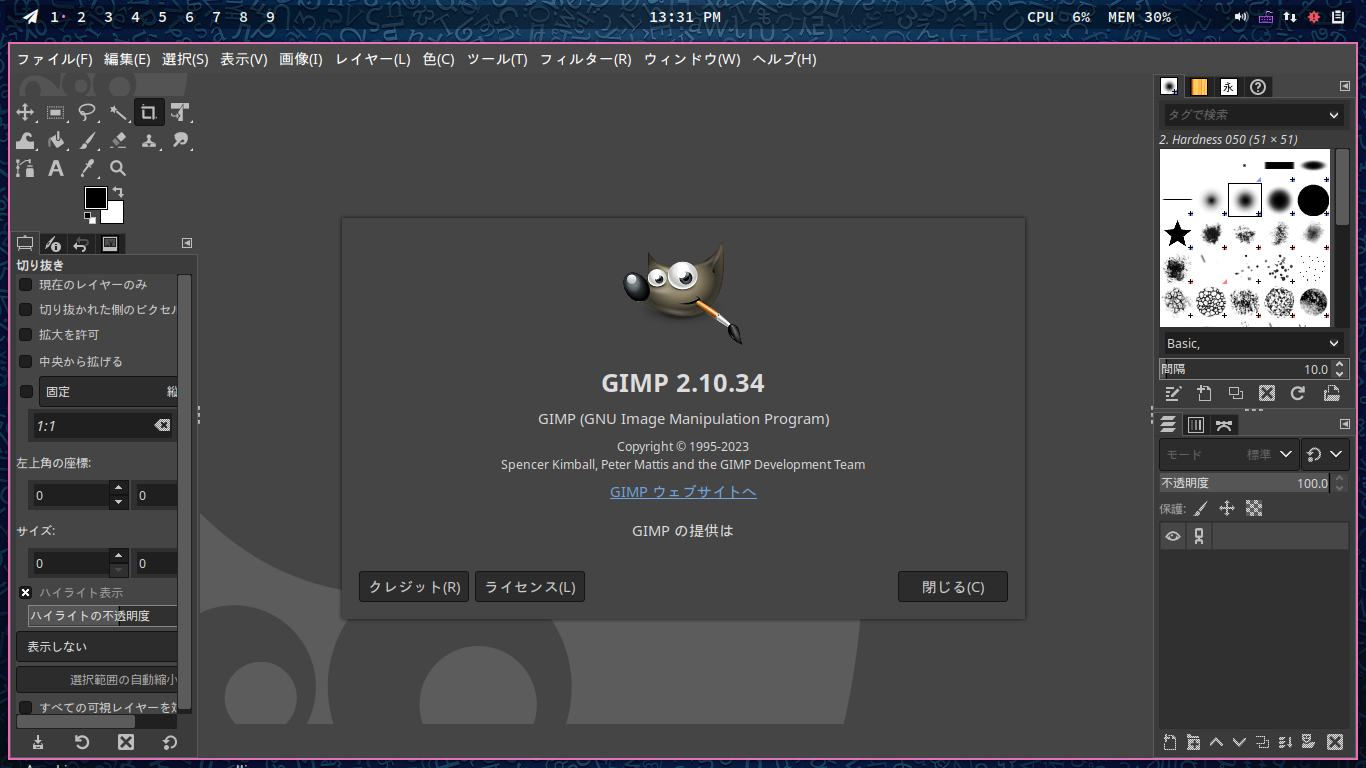This screenshot has width=1366, height=768.
Task: Open the GIMP ウェブサイトへ link
Action: [x=683, y=492]
